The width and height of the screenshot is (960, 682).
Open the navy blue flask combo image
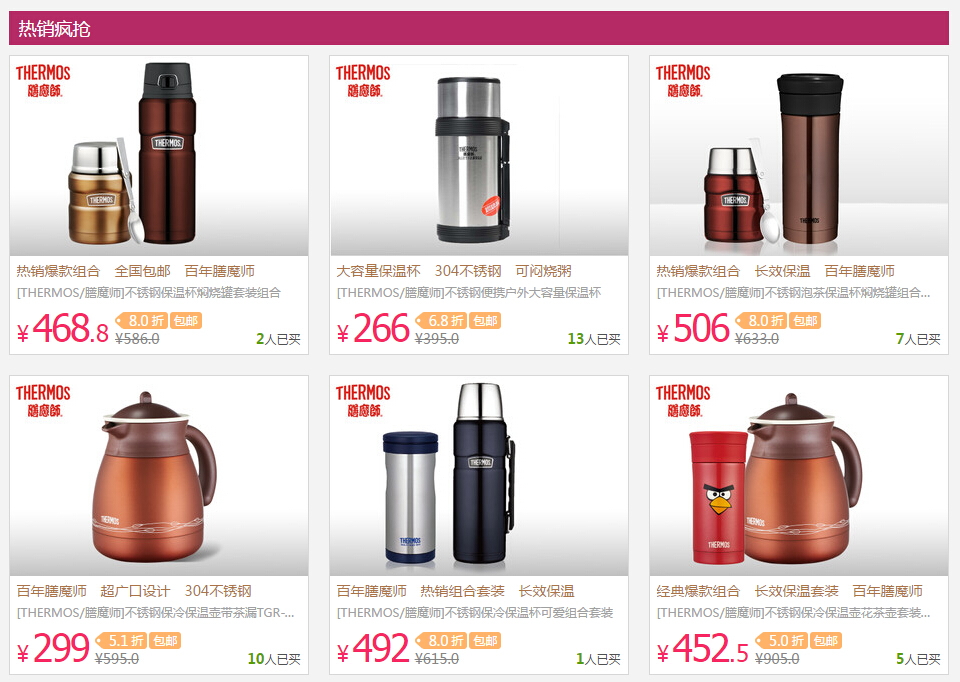[479, 476]
